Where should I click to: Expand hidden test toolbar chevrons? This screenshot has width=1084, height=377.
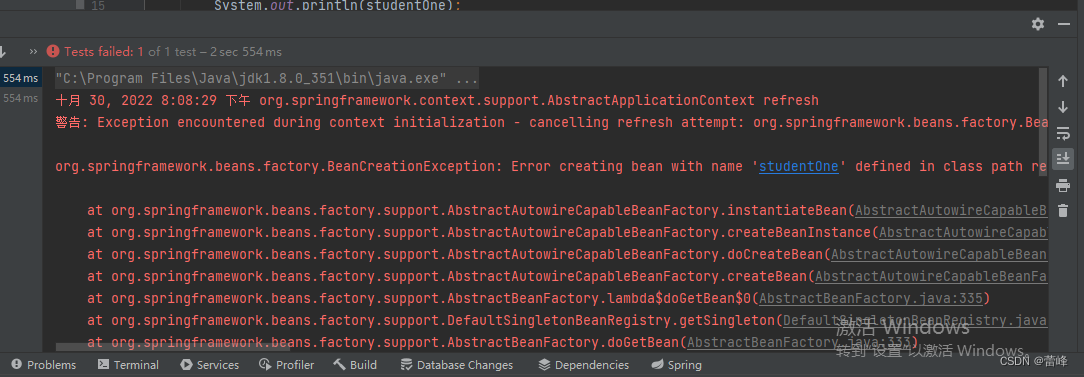tap(33, 51)
